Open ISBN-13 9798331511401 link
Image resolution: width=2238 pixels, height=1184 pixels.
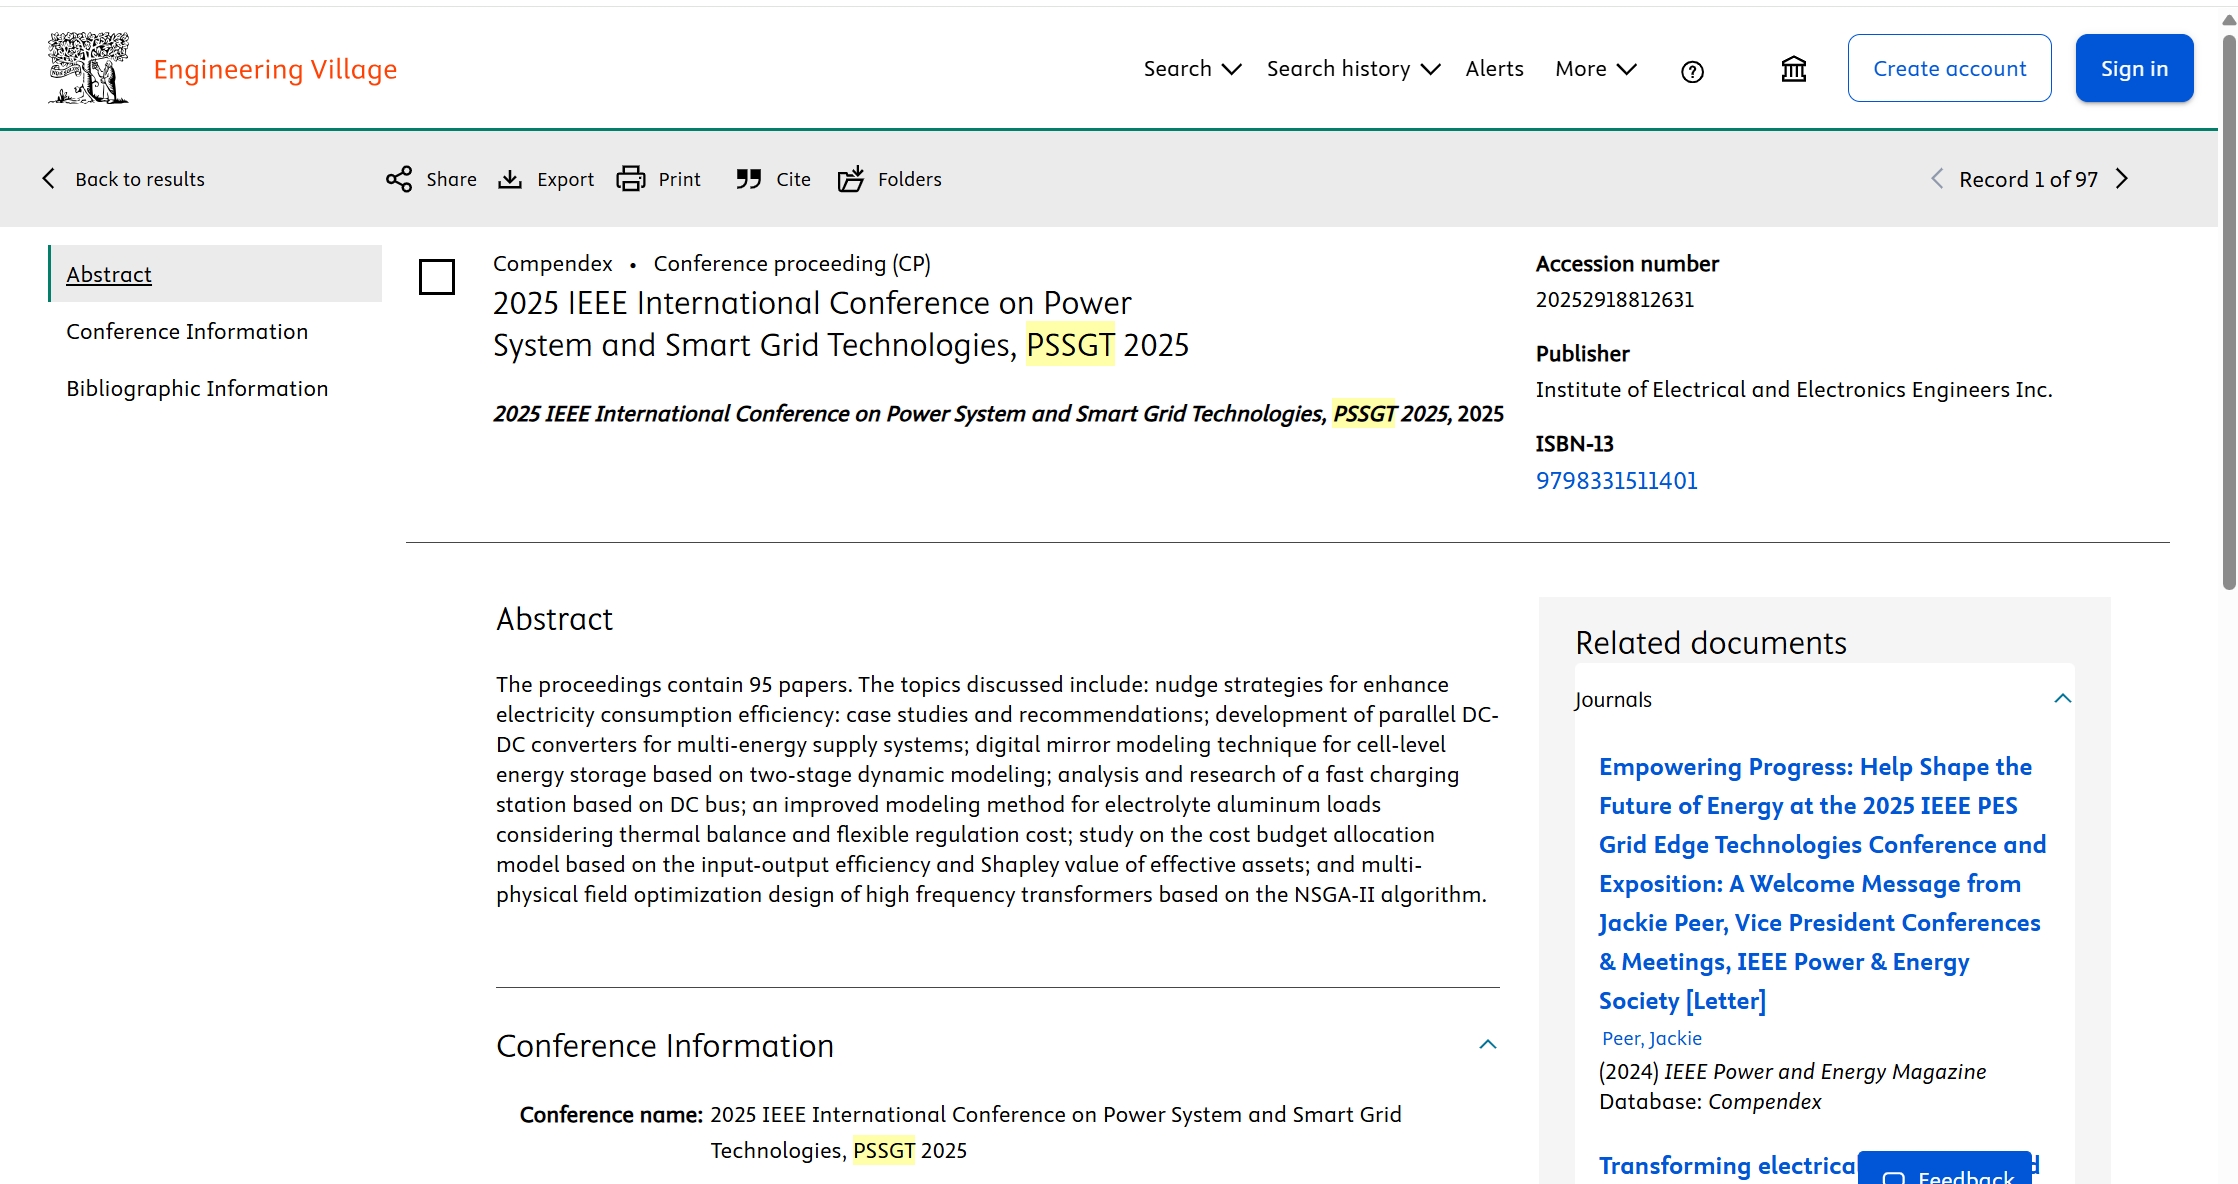tap(1616, 481)
